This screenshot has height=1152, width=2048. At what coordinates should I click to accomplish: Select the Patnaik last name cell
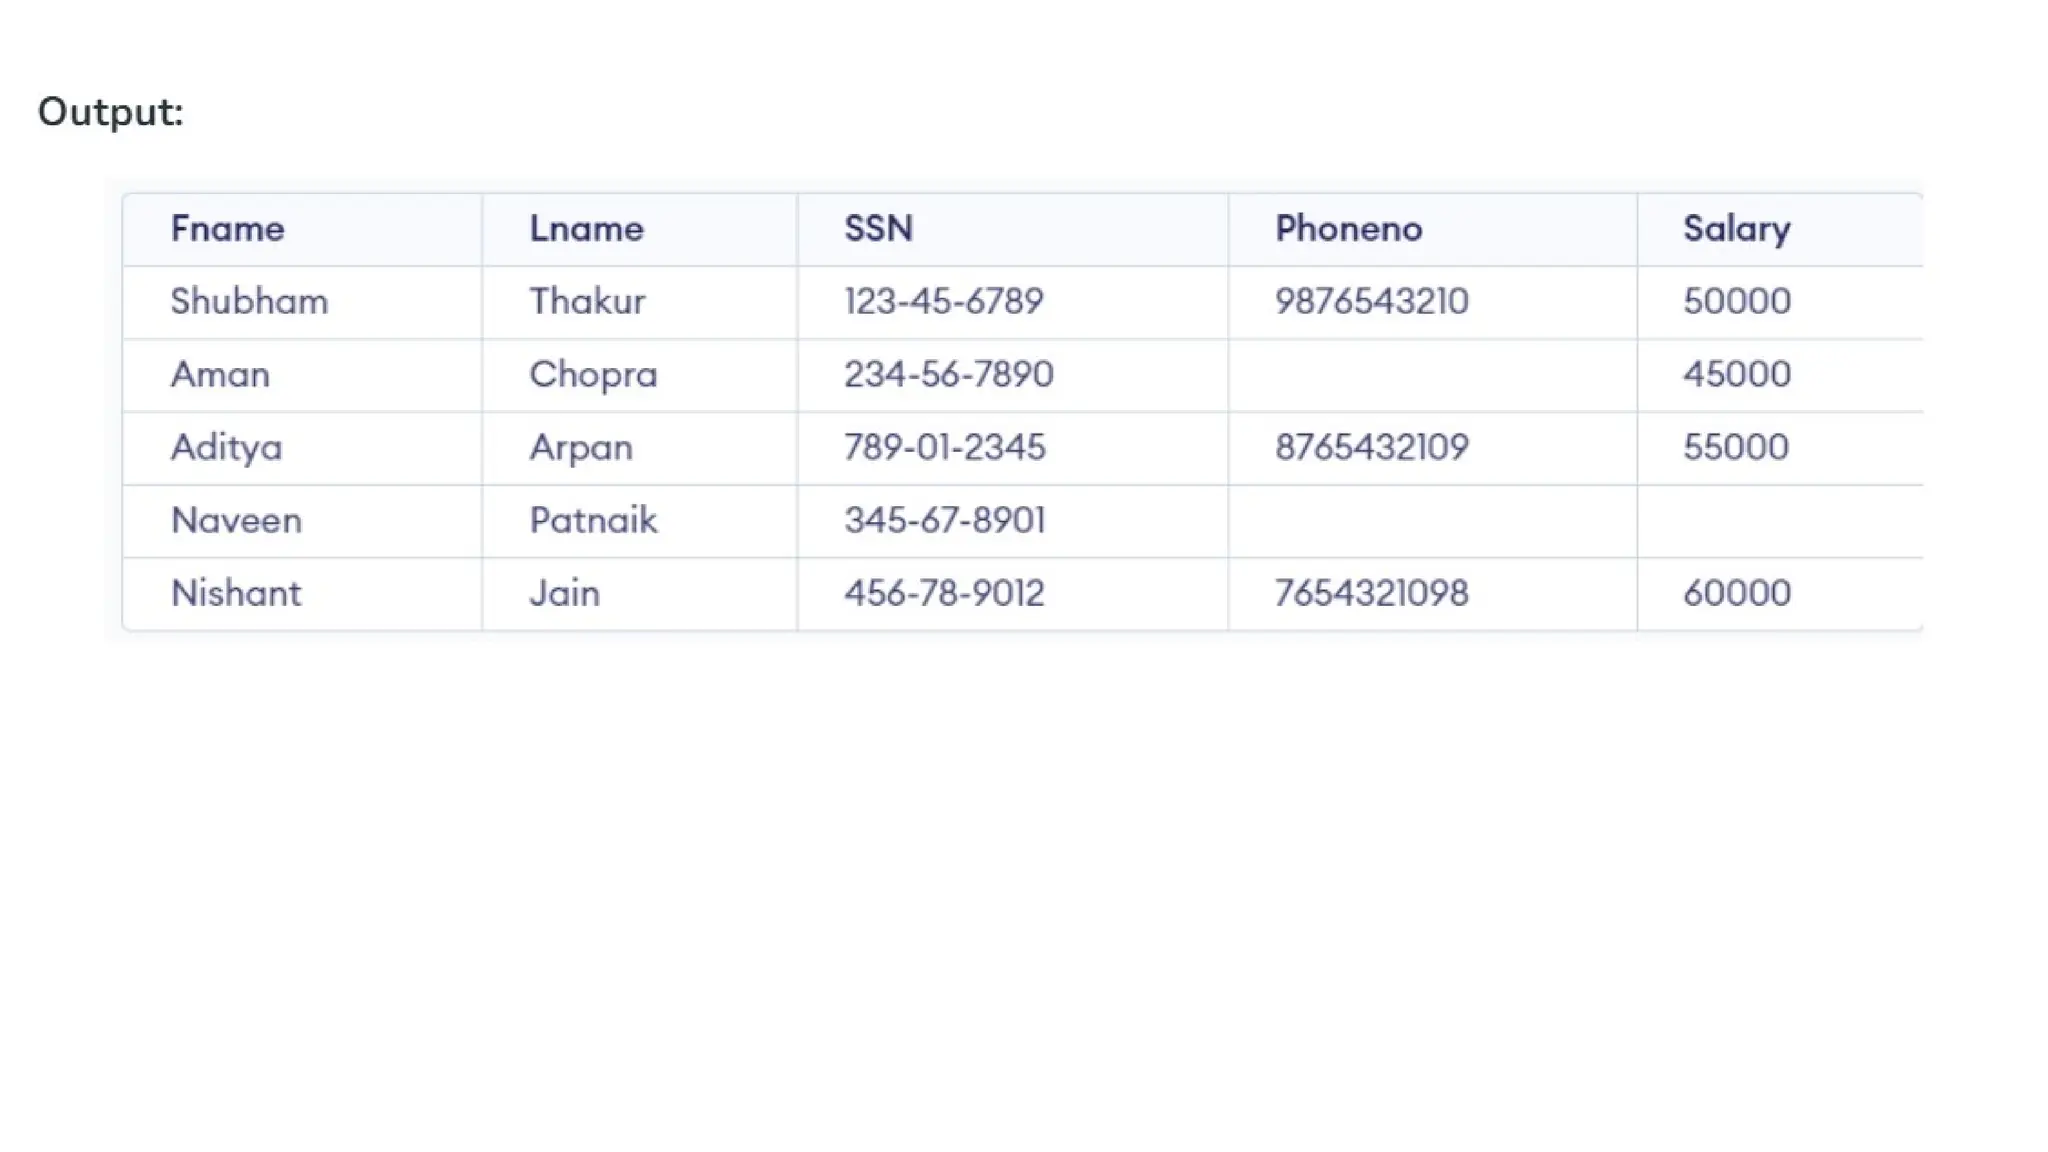tap(593, 520)
